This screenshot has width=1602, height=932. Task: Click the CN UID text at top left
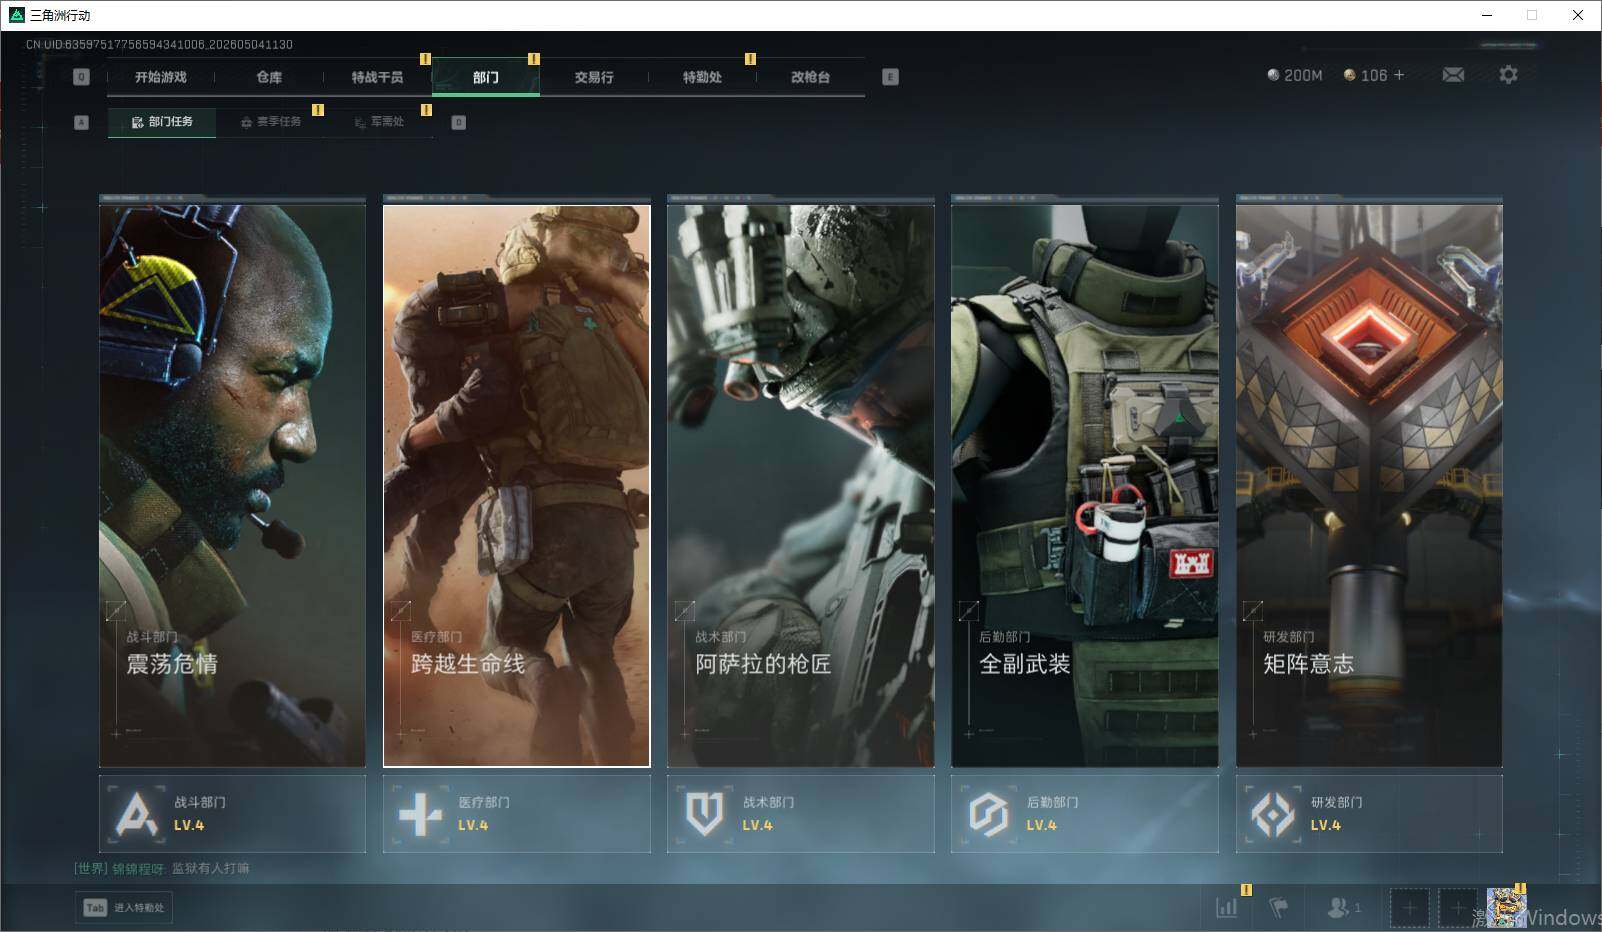[x=160, y=45]
